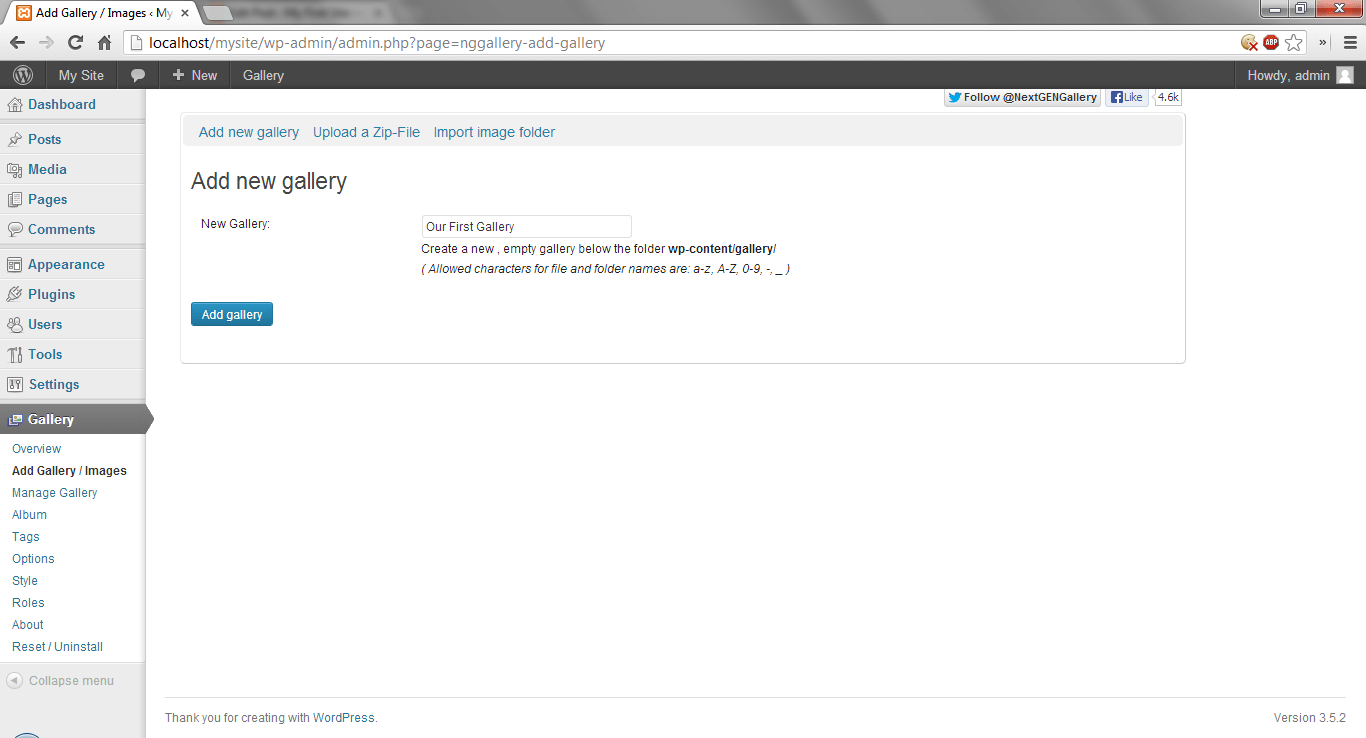Click the admin user avatar icon
The width and height of the screenshot is (1366, 738).
[1345, 75]
